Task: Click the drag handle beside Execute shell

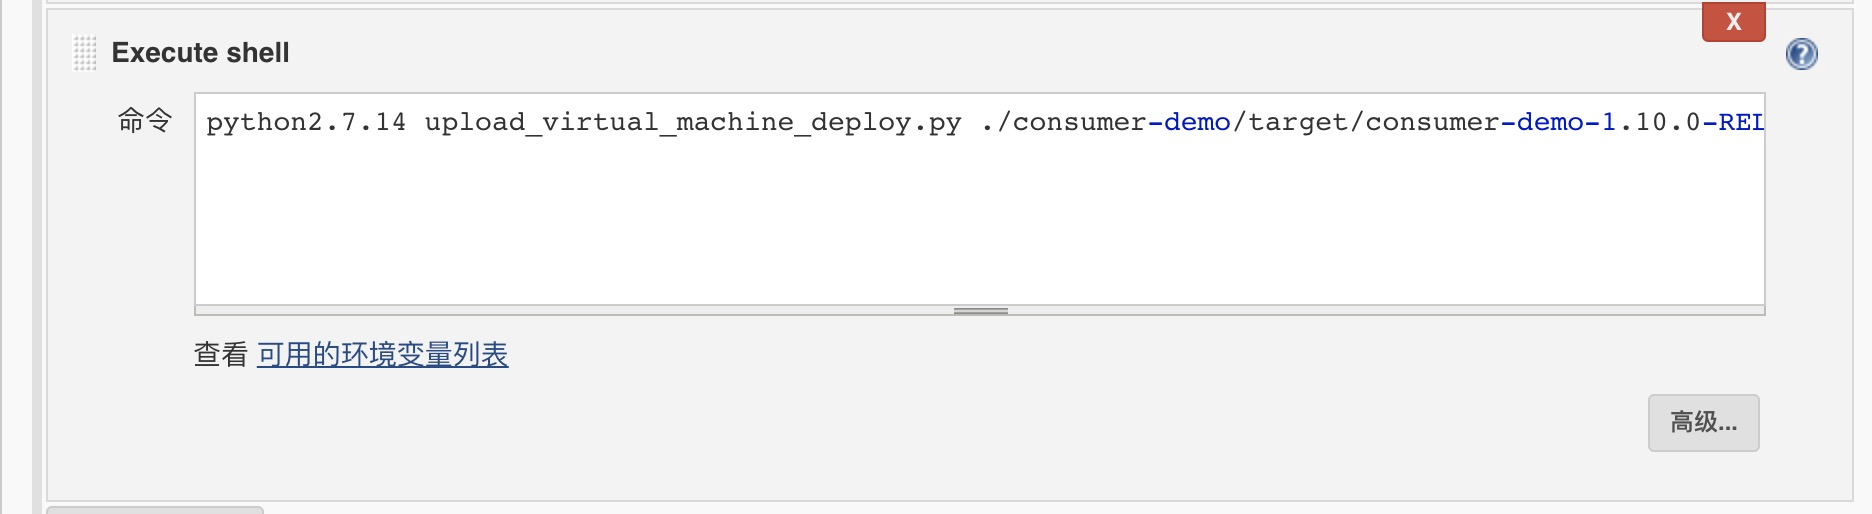Action: tap(85, 53)
